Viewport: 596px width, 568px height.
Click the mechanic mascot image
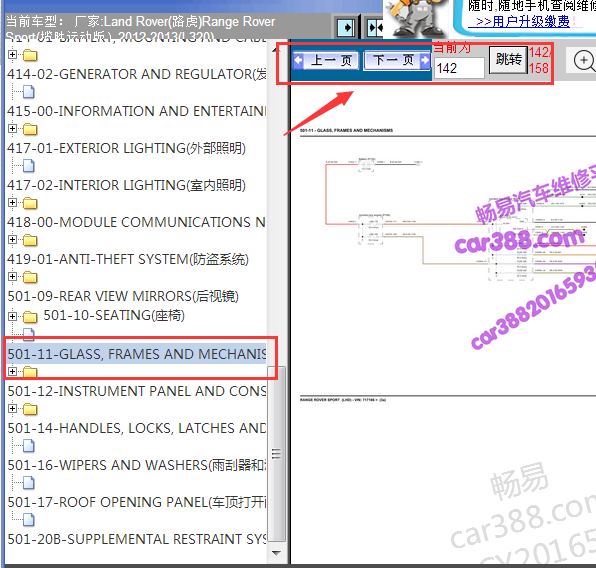417,18
